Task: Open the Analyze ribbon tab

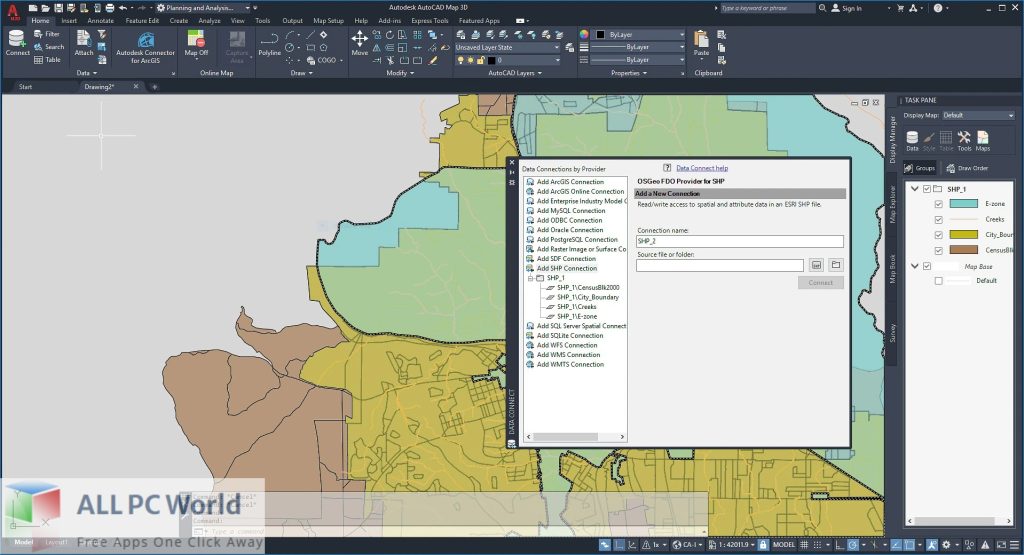Action: pyautogui.click(x=209, y=21)
